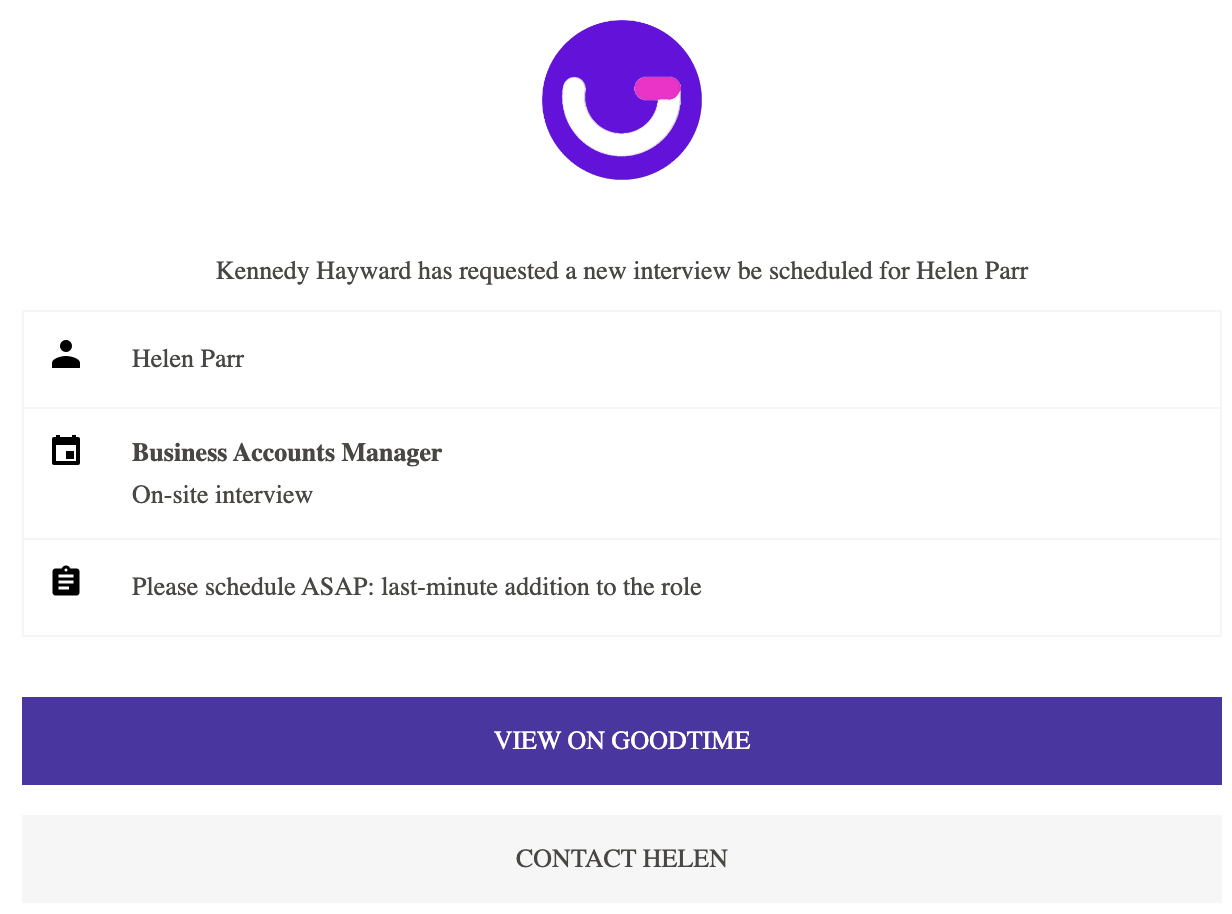Select the Business Accounts Manager job title

[286, 452]
